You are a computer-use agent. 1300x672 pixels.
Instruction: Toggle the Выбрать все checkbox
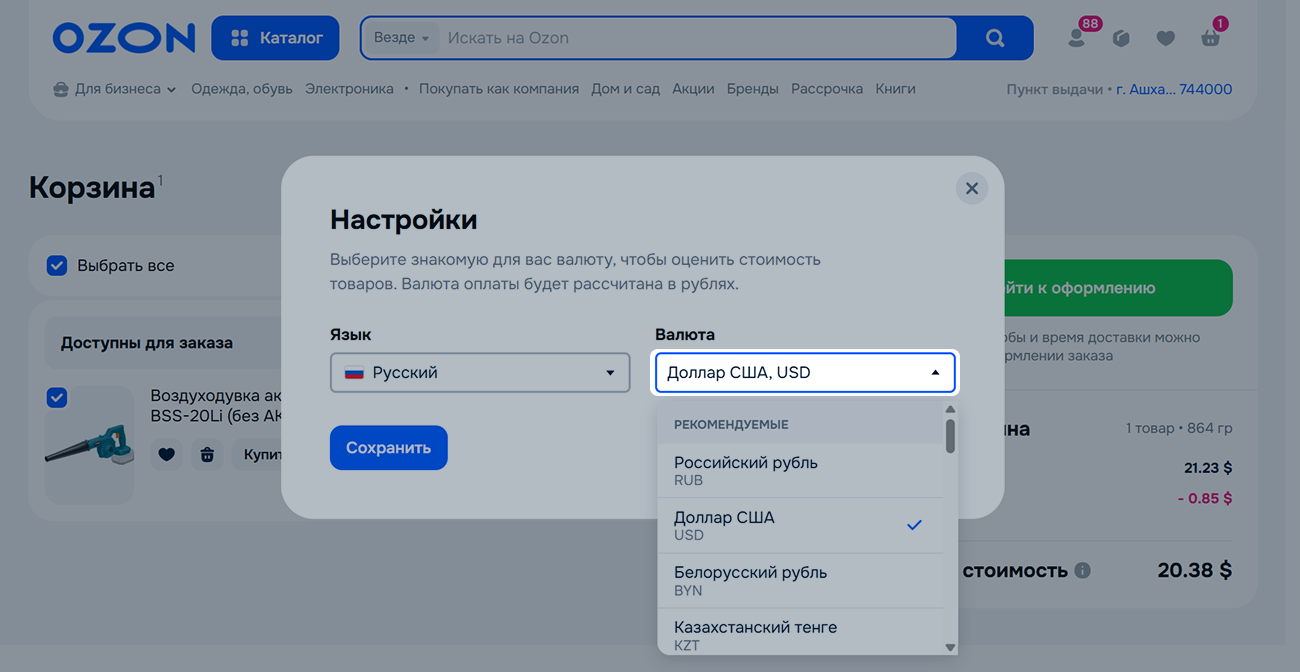point(57,266)
